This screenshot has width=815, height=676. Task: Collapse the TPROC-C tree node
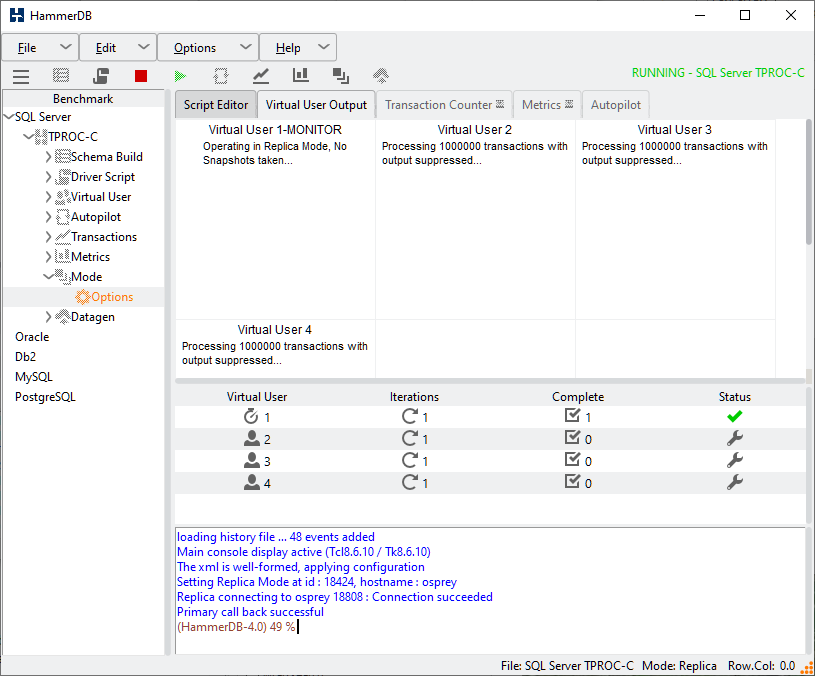28,137
